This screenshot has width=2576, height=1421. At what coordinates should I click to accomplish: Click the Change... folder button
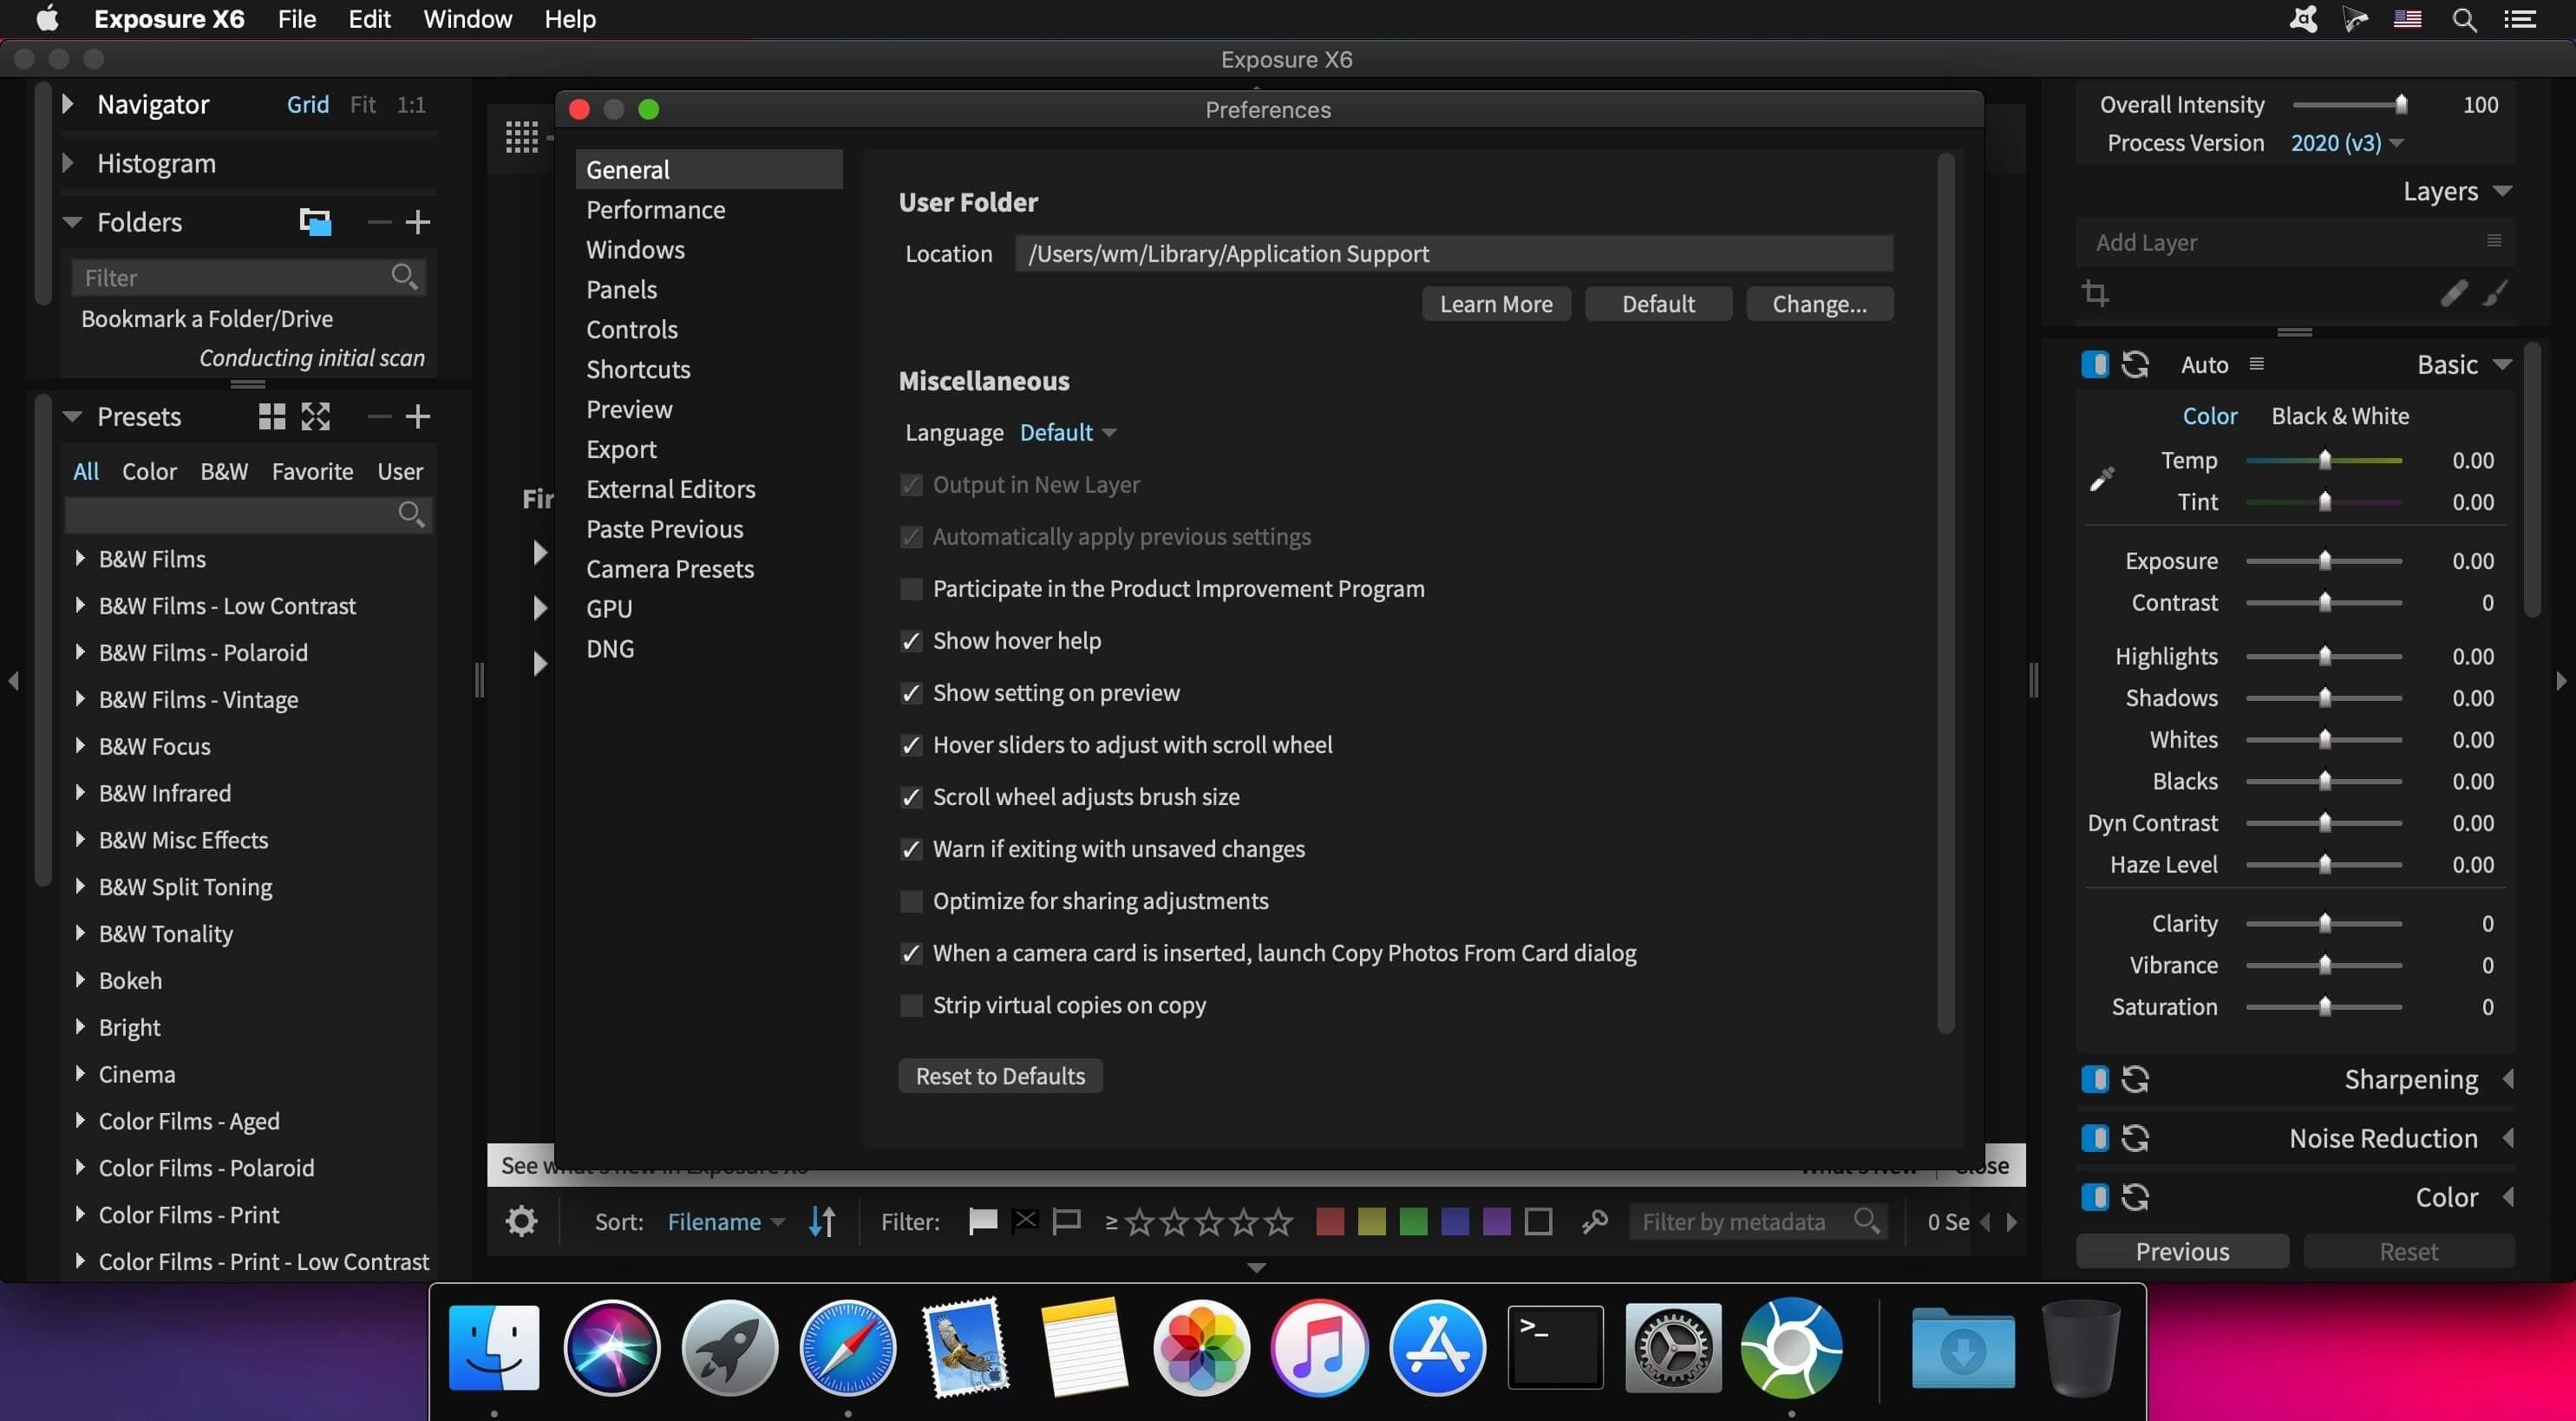(1818, 304)
